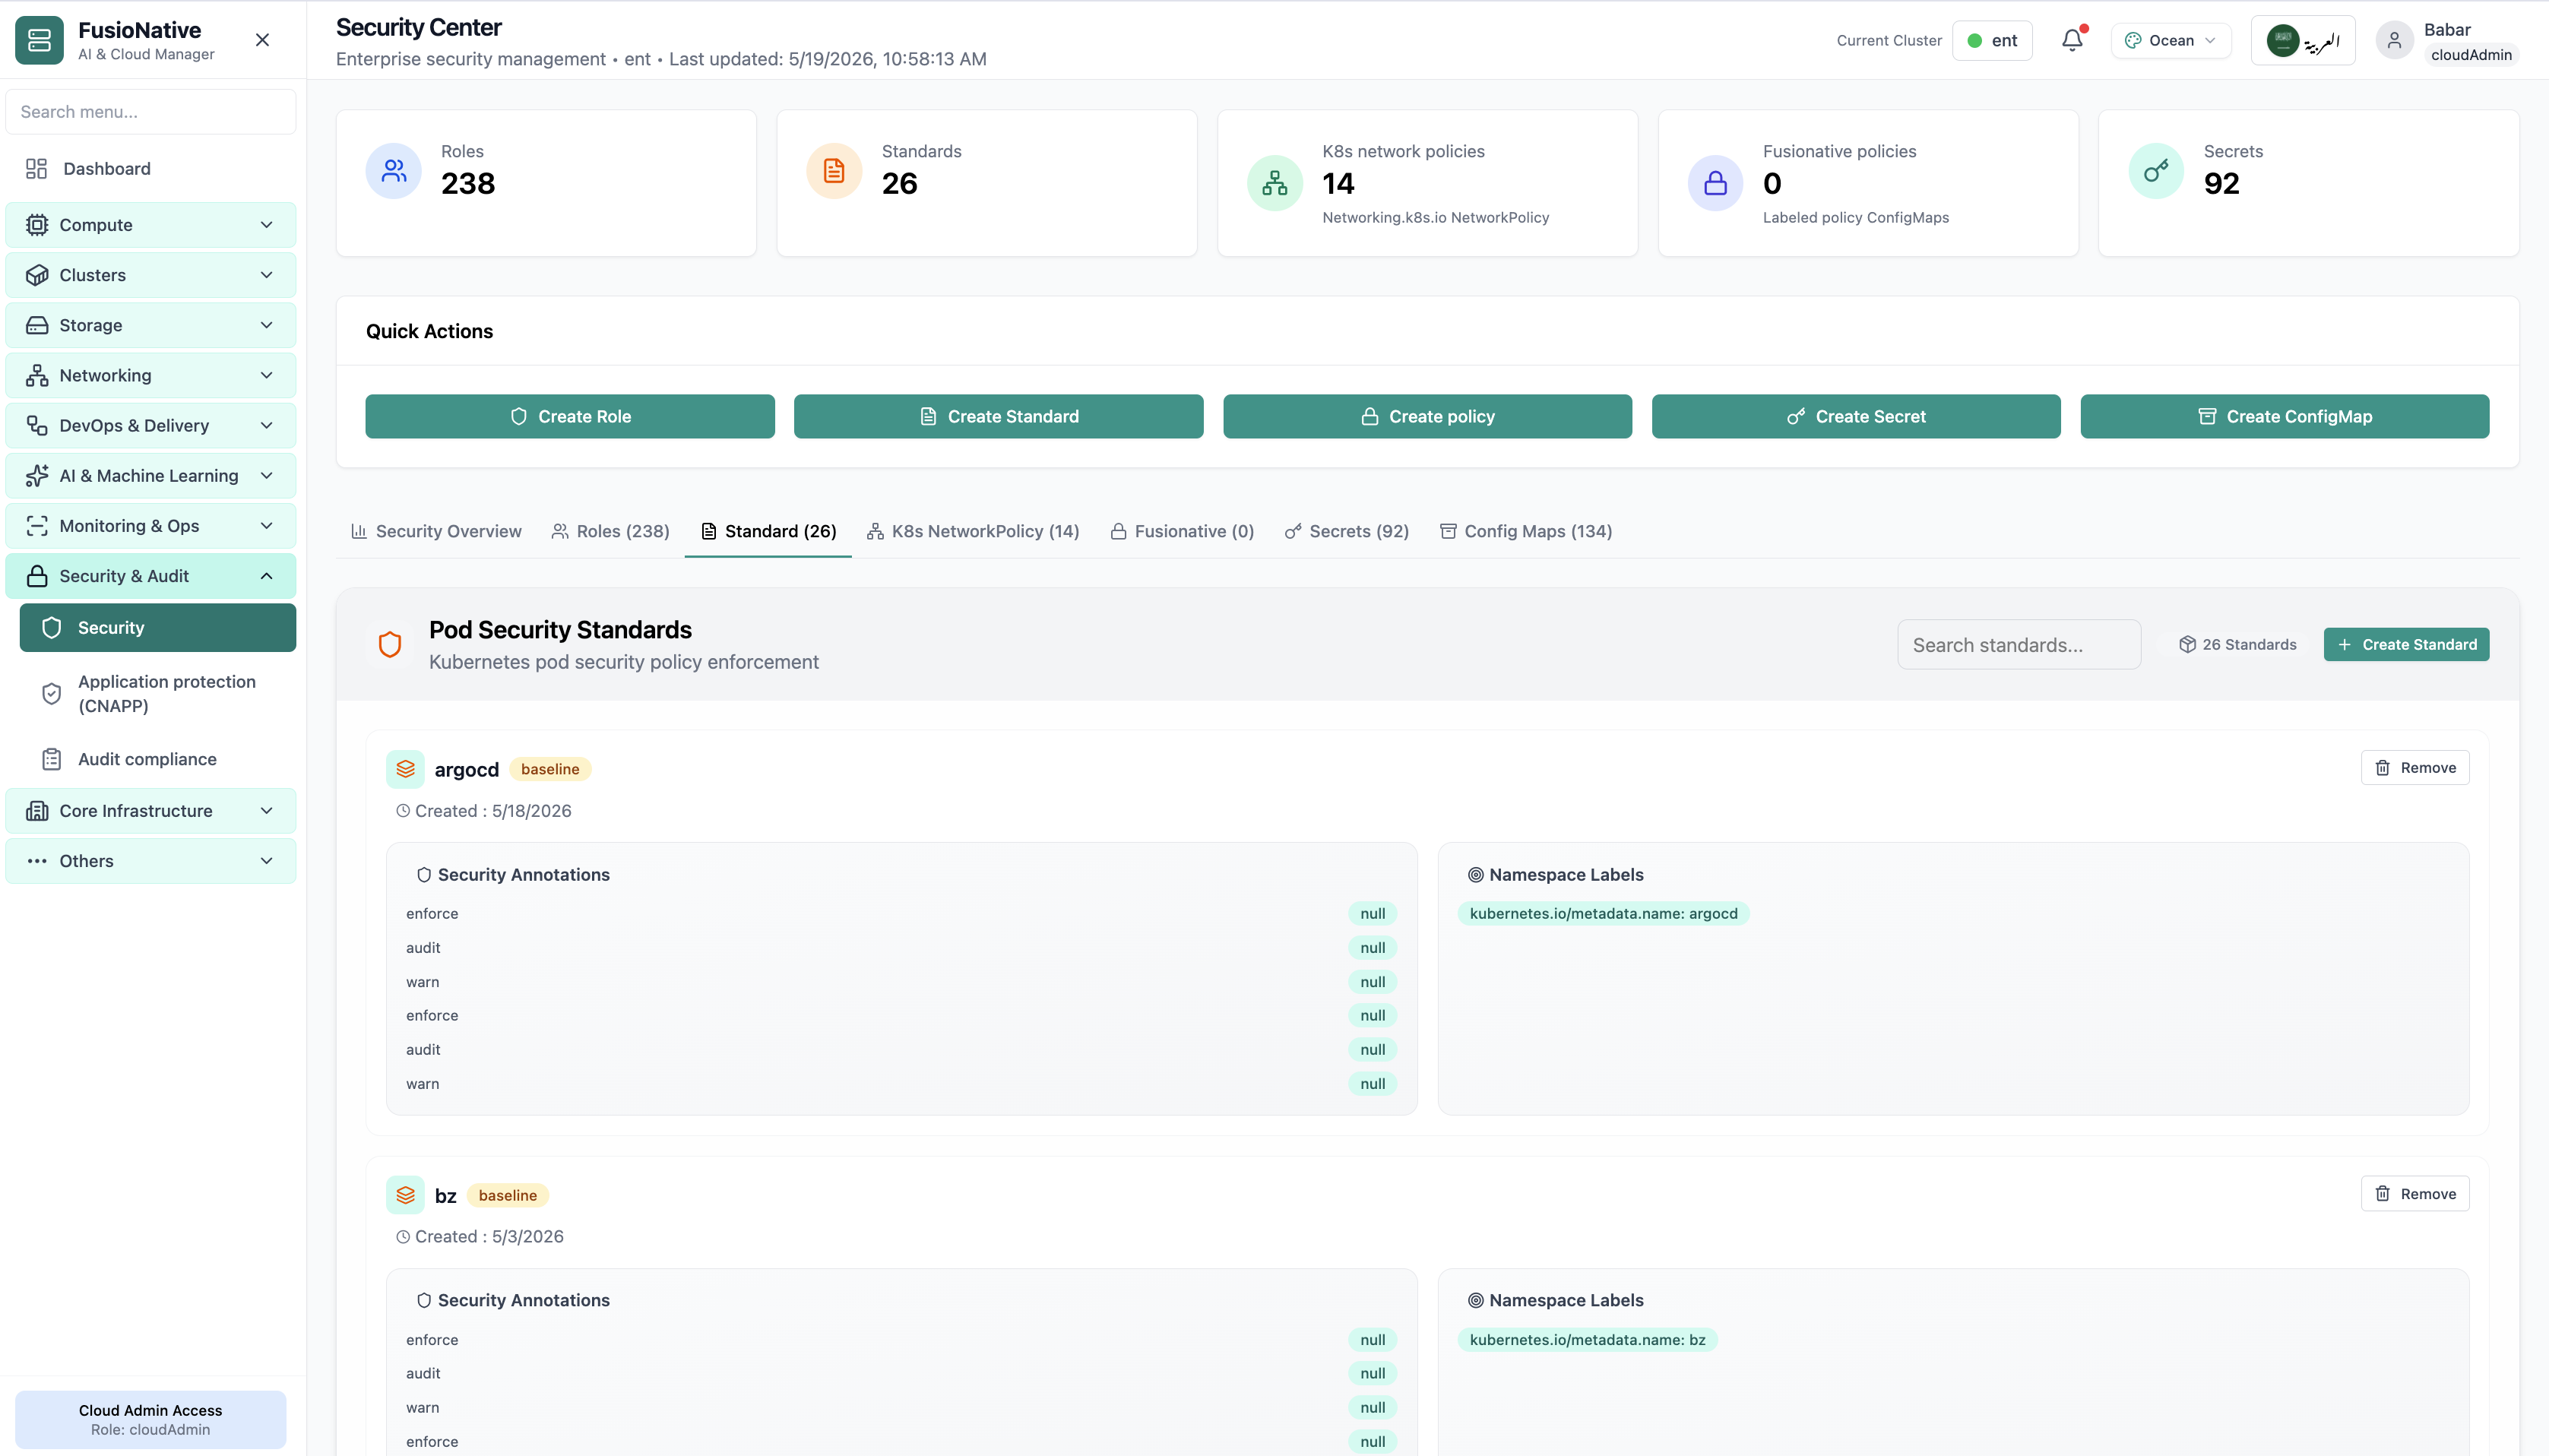The width and height of the screenshot is (2549, 1456).
Task: Click the 26 Standards count badge
Action: pos(2238,645)
